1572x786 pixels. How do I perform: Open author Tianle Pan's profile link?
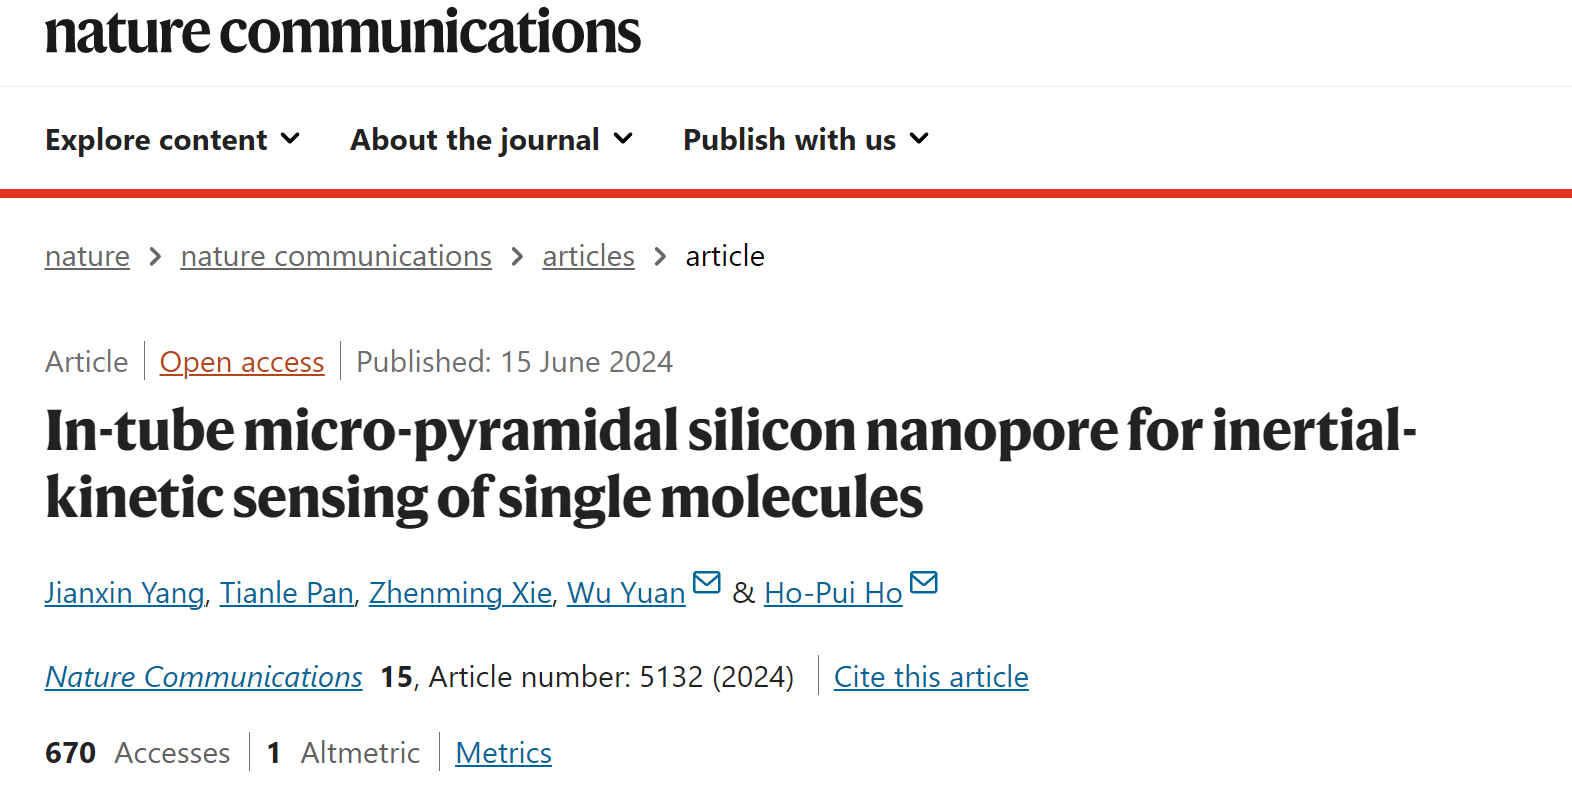[287, 593]
